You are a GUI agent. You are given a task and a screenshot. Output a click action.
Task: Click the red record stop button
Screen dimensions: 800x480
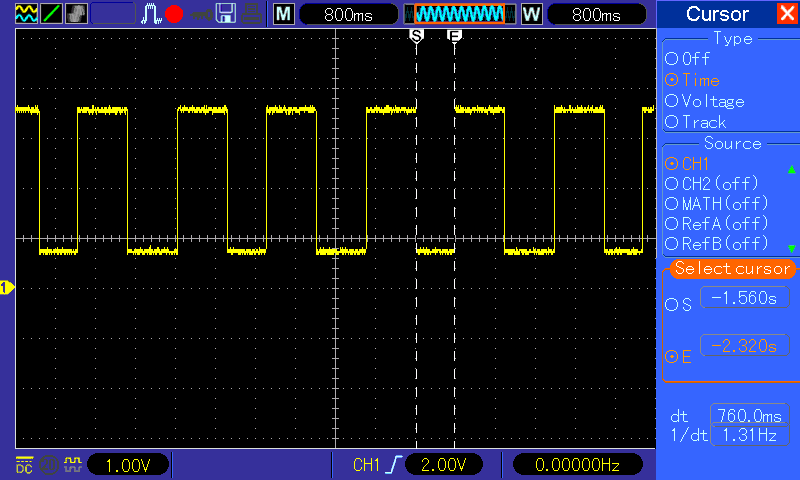click(x=174, y=14)
